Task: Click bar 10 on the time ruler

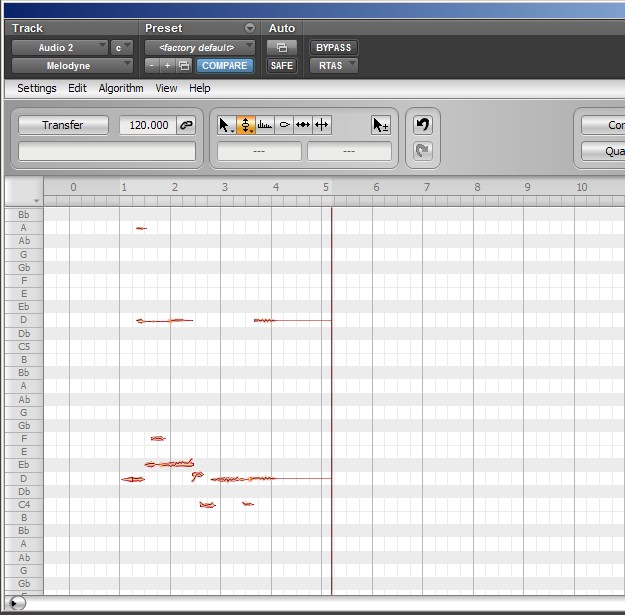Action: coord(582,187)
